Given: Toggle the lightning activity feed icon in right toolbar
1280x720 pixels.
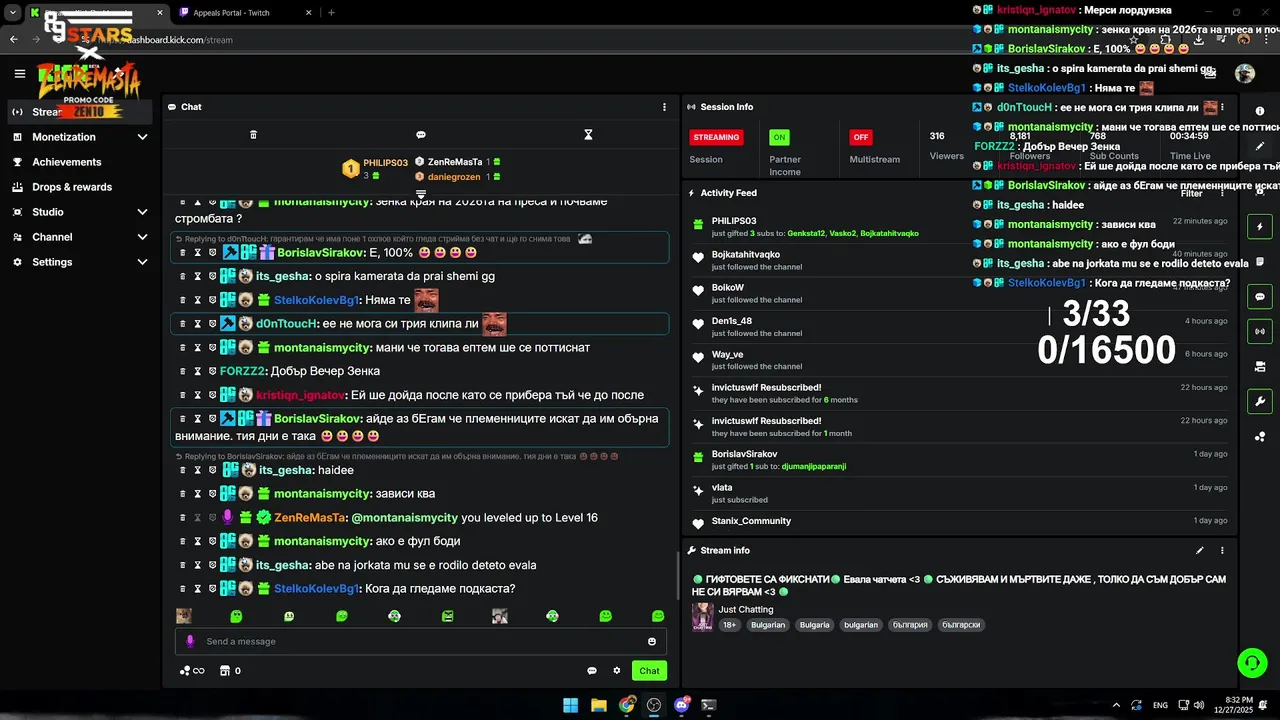Looking at the screenshot, I should (x=1260, y=227).
